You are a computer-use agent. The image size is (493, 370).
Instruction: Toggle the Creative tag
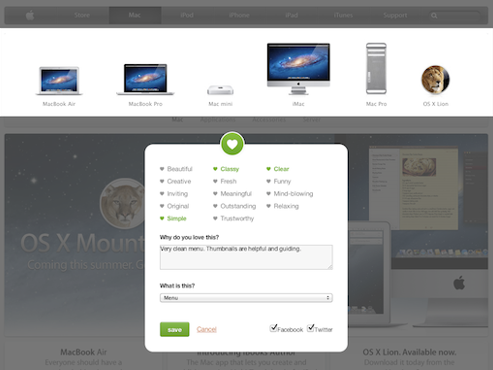pos(176,181)
